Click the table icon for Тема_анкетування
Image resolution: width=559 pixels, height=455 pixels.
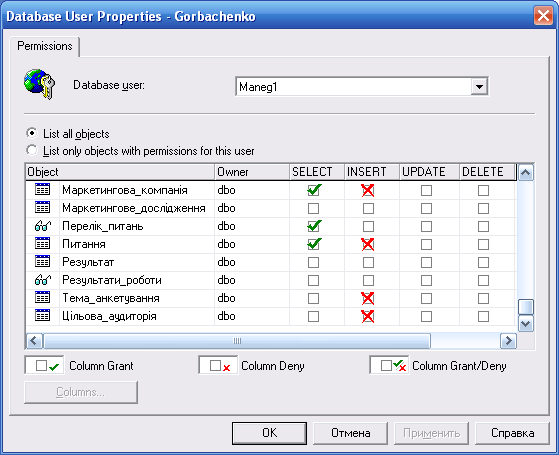click(42, 297)
